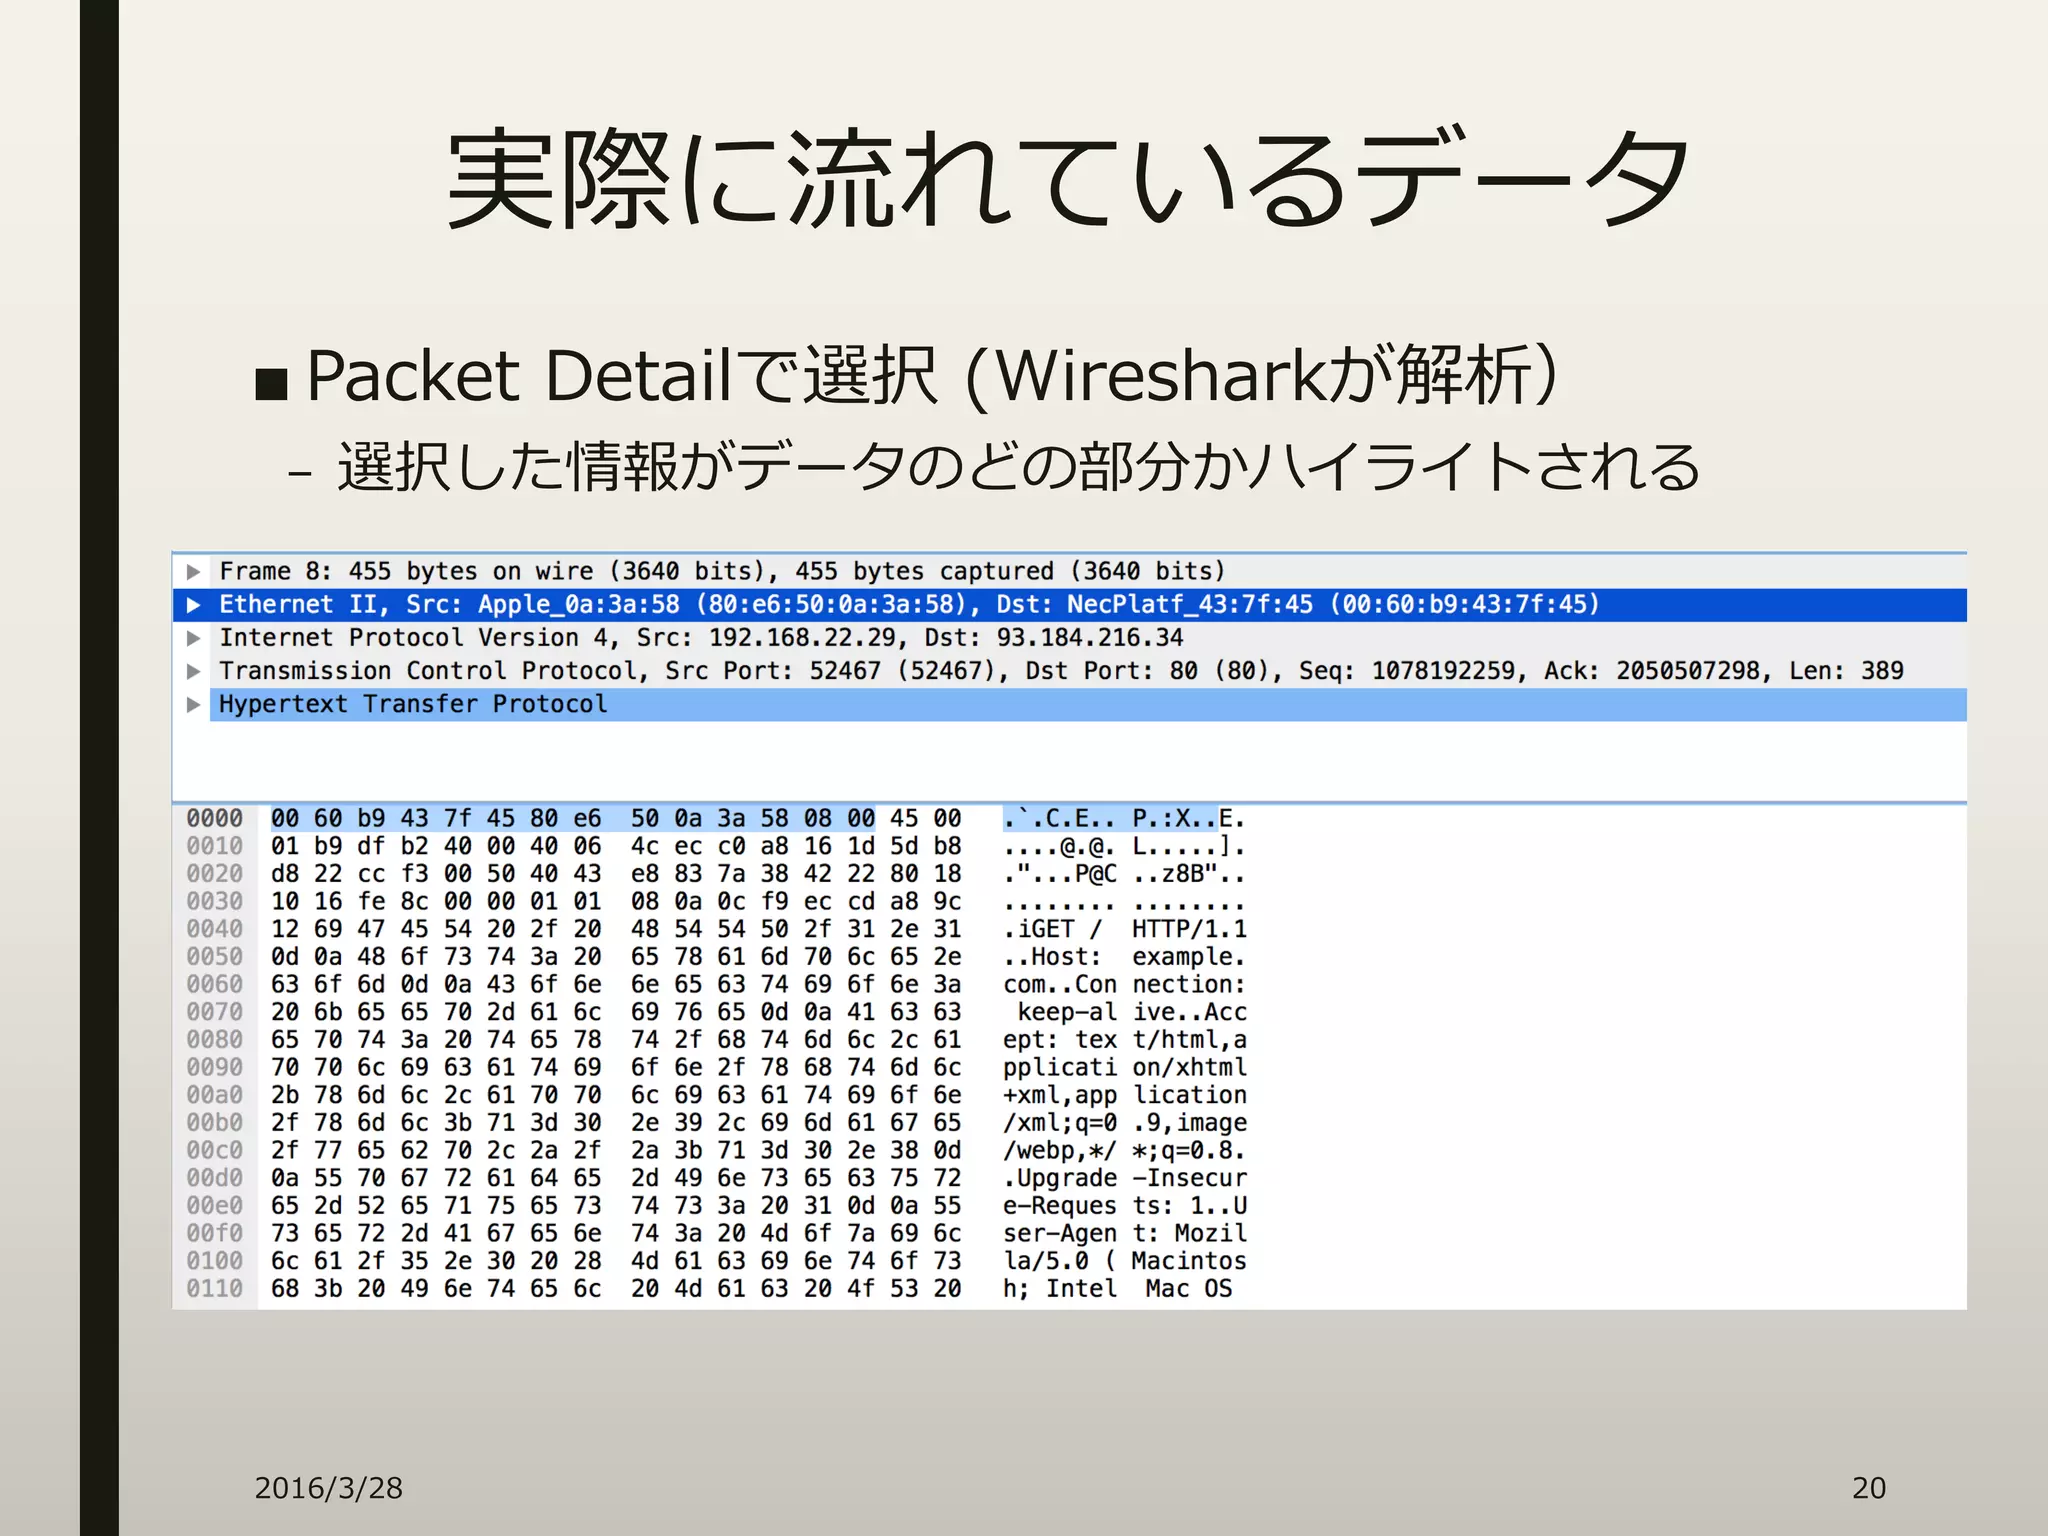The height and width of the screenshot is (1536, 2048).
Task: Click ASCII text 'h; Intel'
Action: pos(1060,1289)
